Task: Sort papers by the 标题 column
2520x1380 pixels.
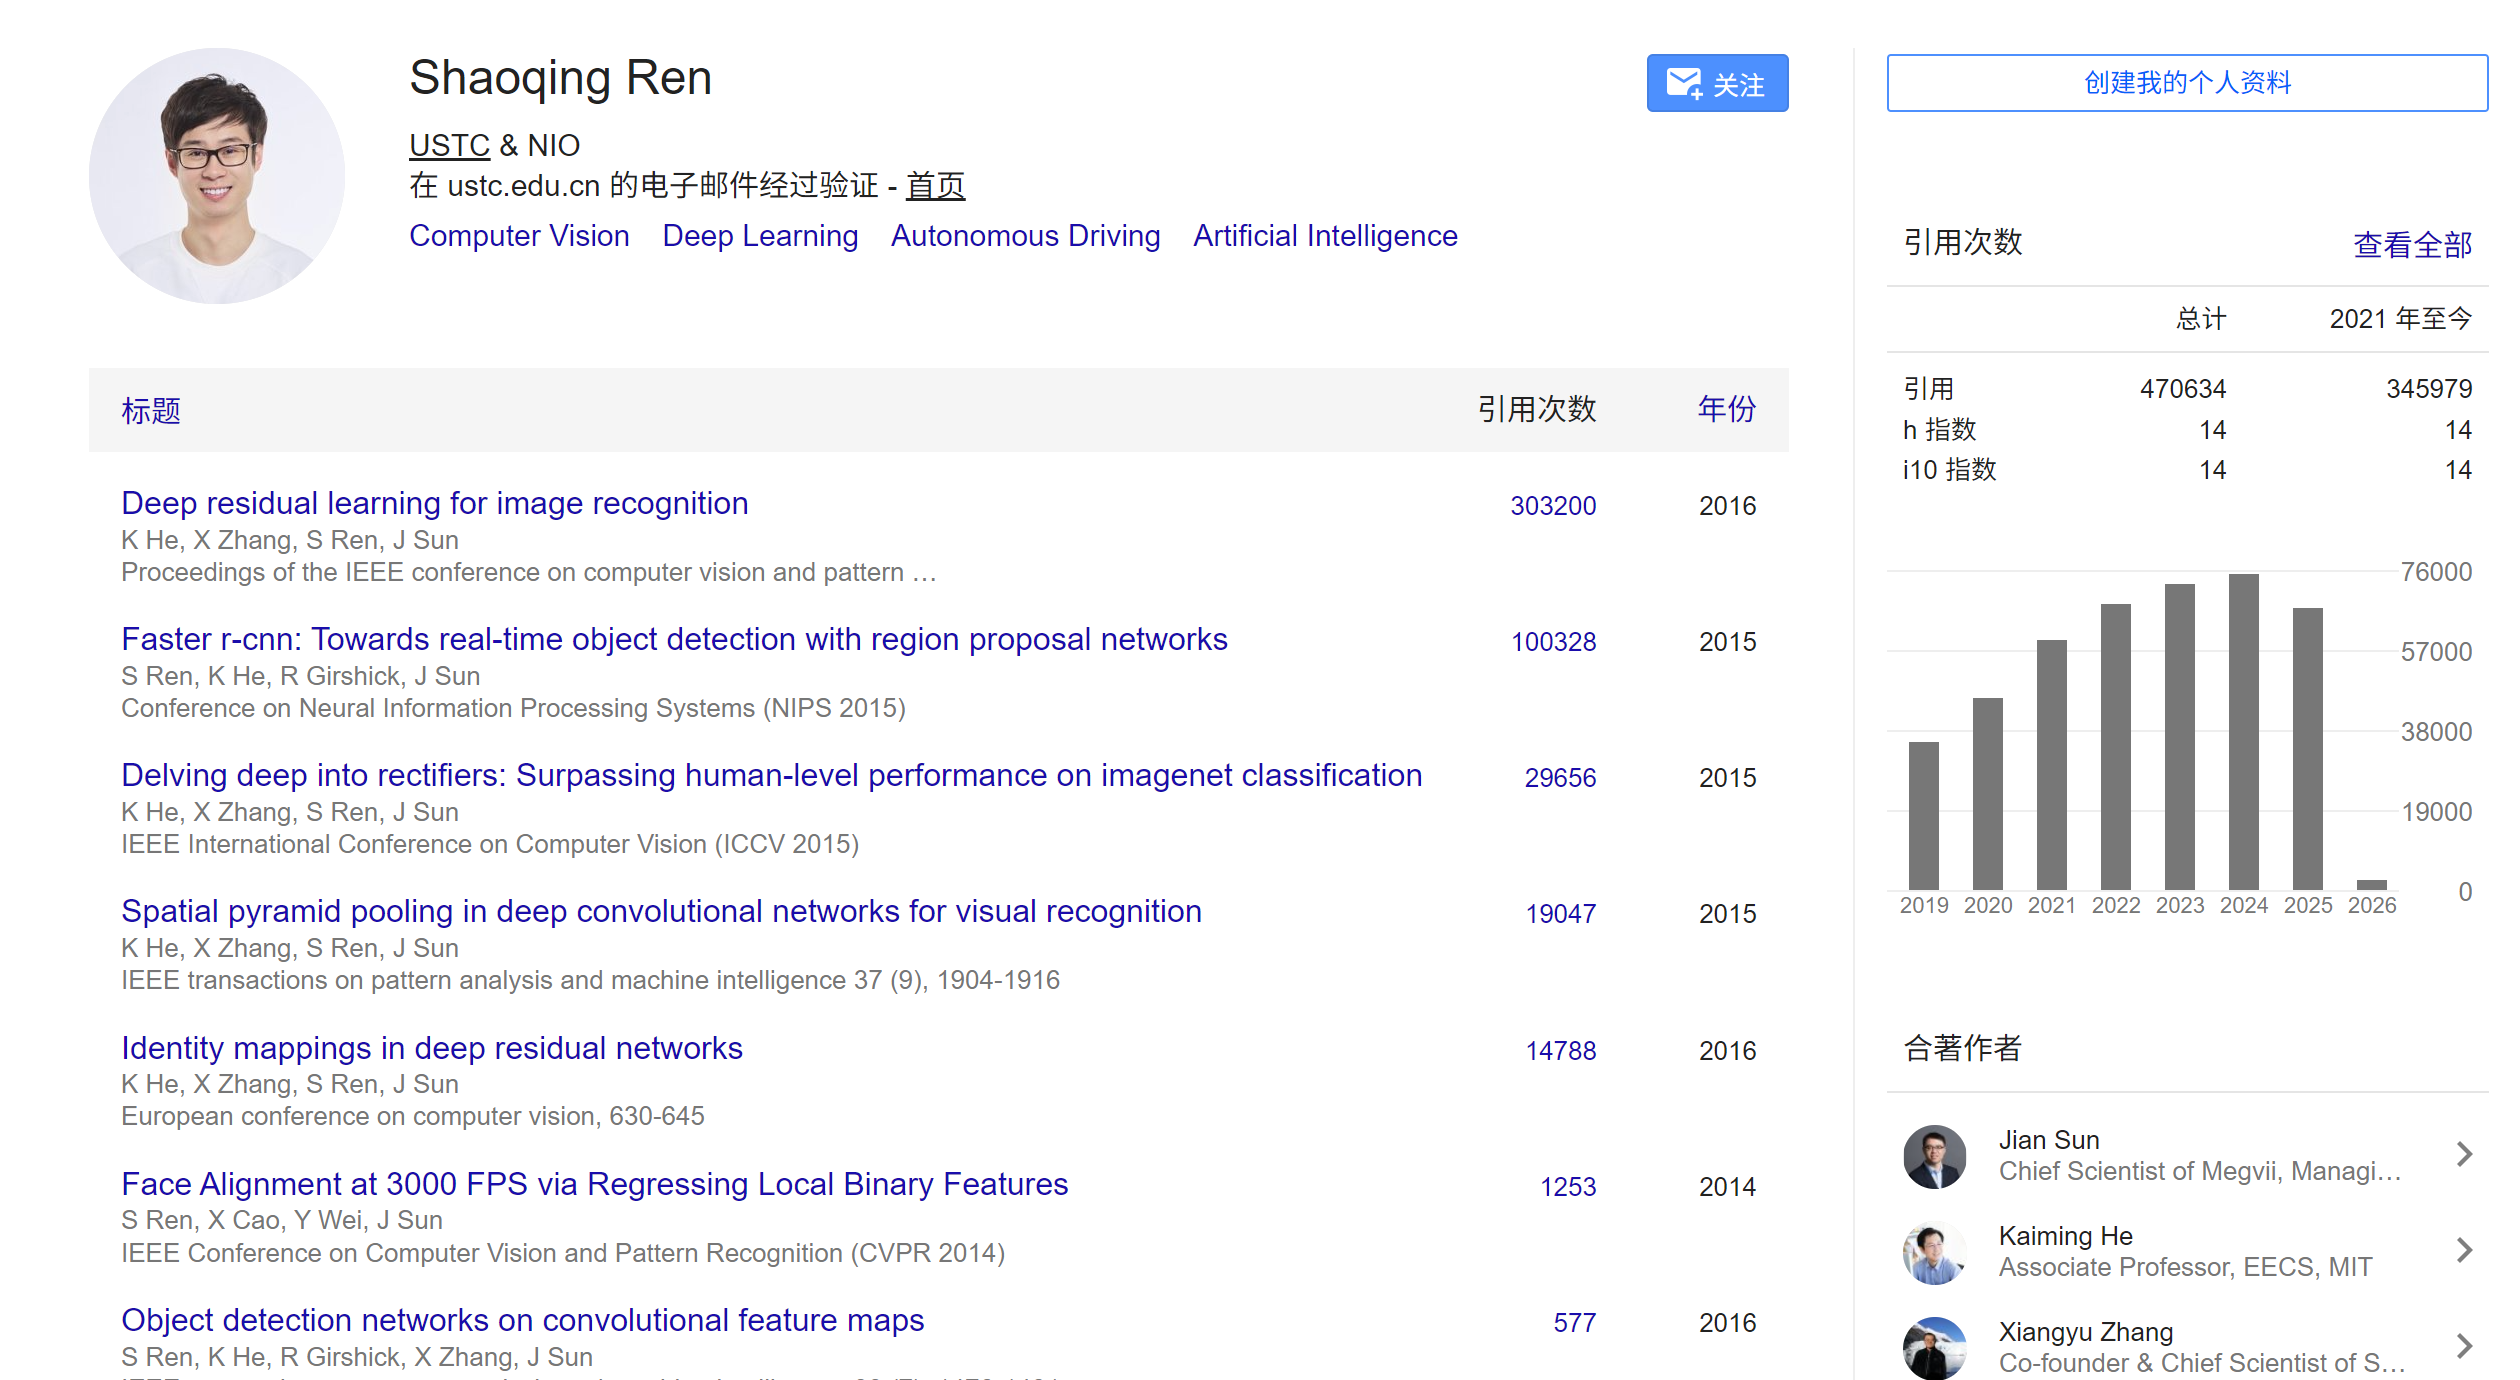Action: pyautogui.click(x=151, y=410)
